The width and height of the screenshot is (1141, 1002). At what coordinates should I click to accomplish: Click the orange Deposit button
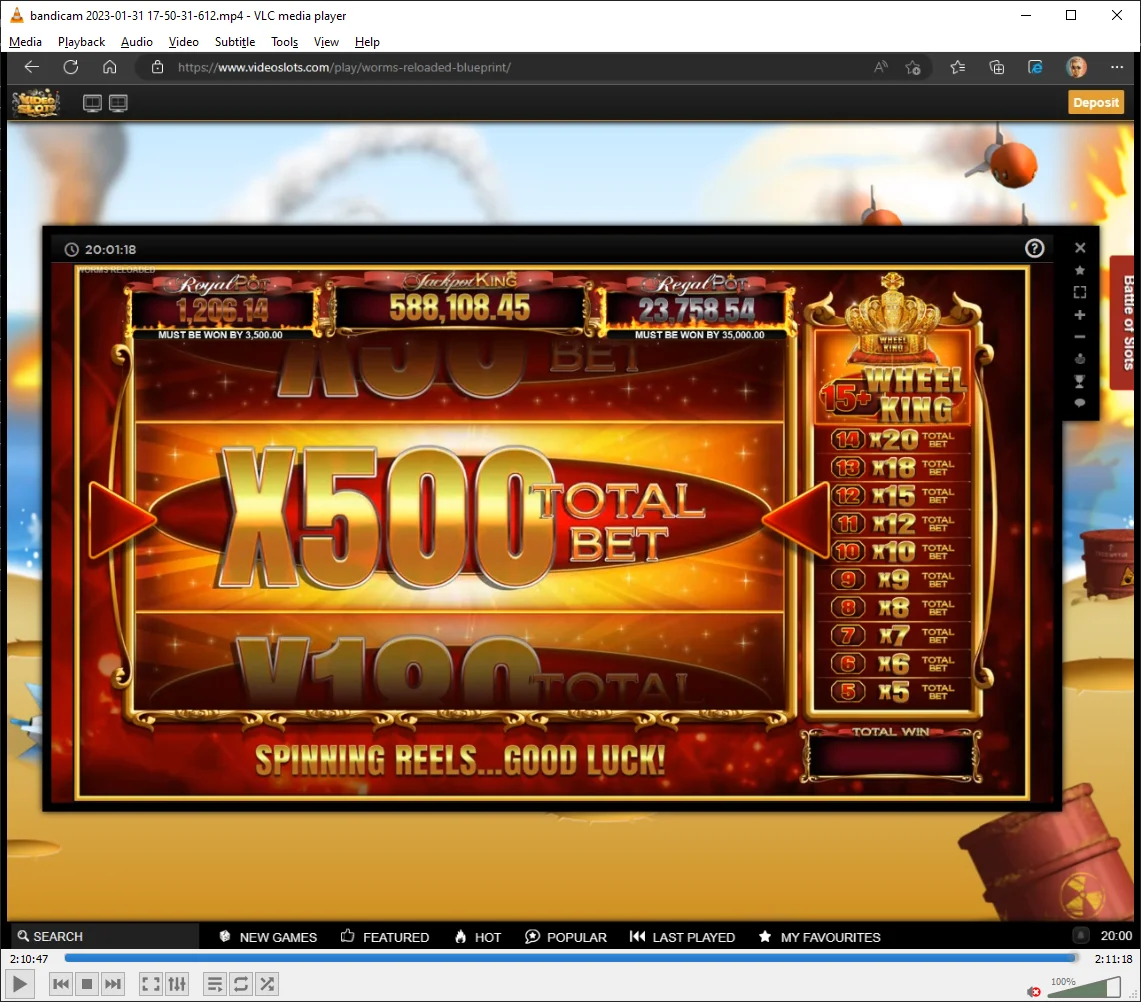(1095, 103)
